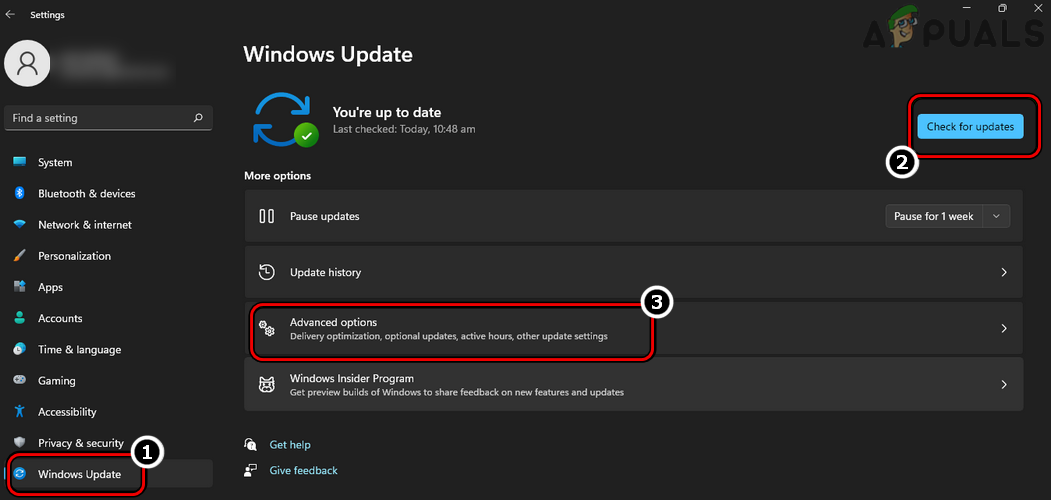Image resolution: width=1051 pixels, height=500 pixels.
Task: Go to Accounts settings page
Action: pos(60,318)
